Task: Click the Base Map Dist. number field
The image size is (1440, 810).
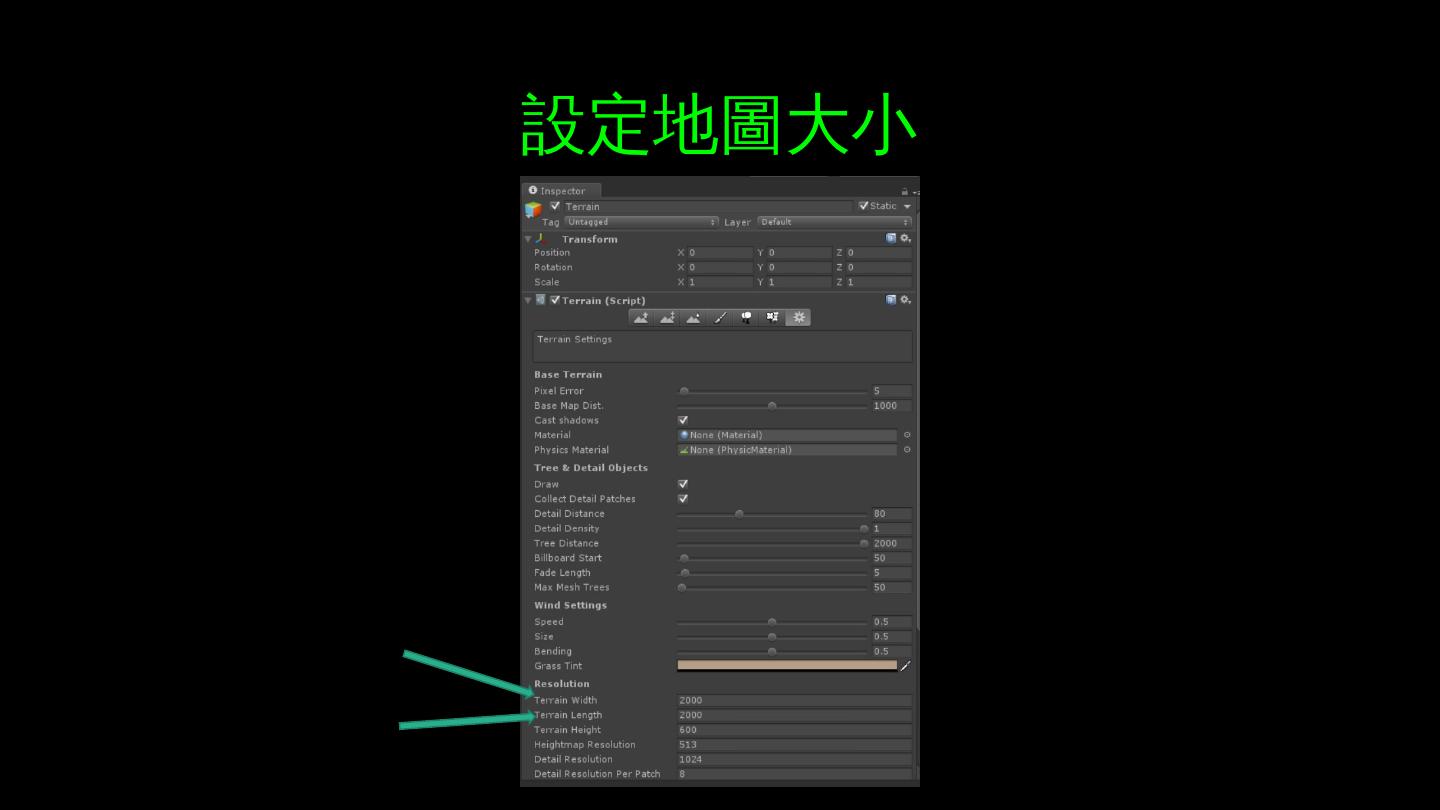Action: click(892, 406)
